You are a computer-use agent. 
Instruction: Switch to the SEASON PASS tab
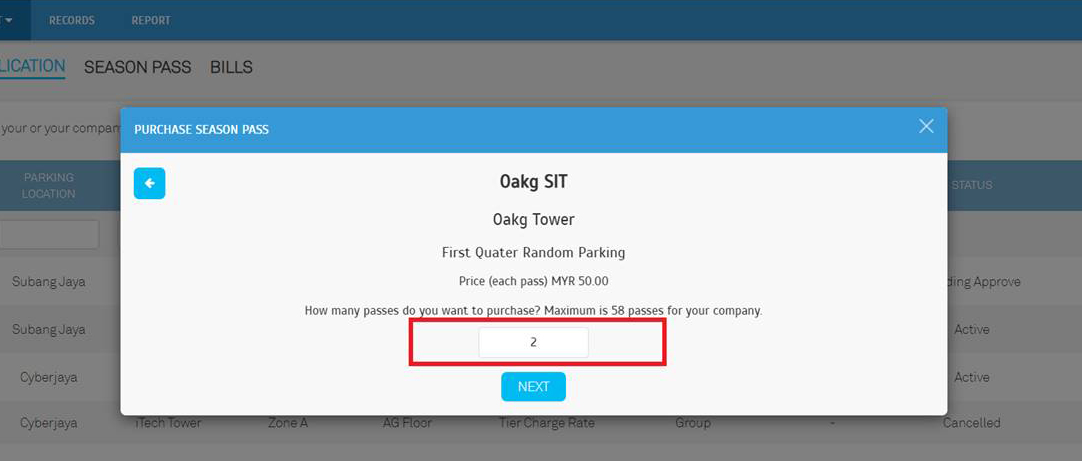tap(137, 68)
